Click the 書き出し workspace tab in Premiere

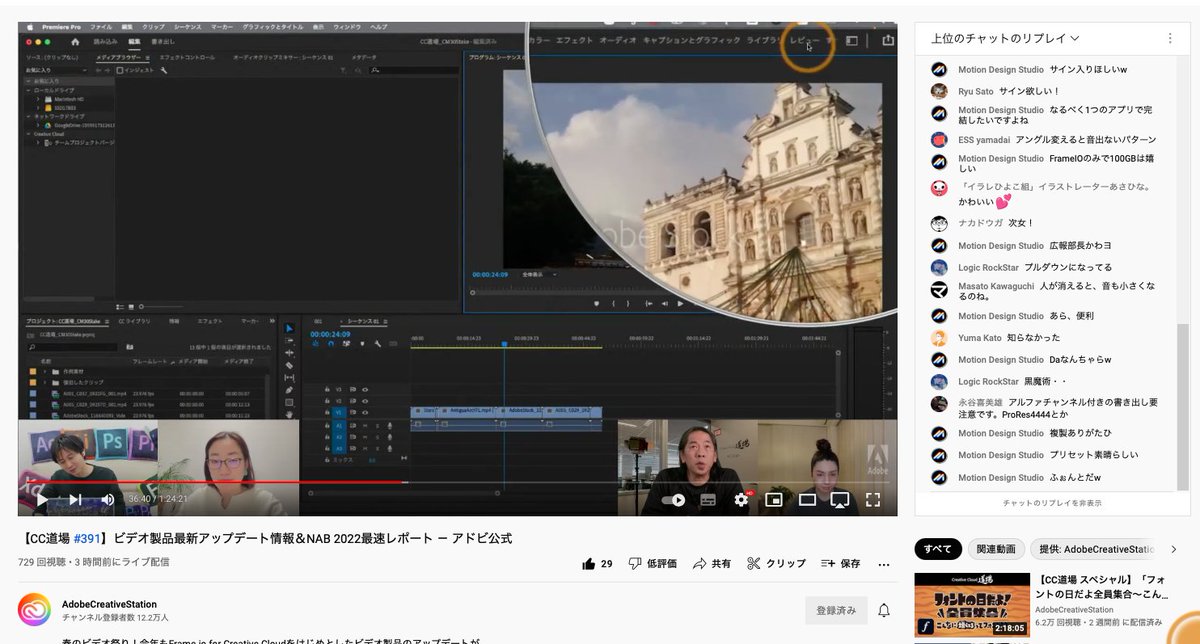tap(163, 42)
